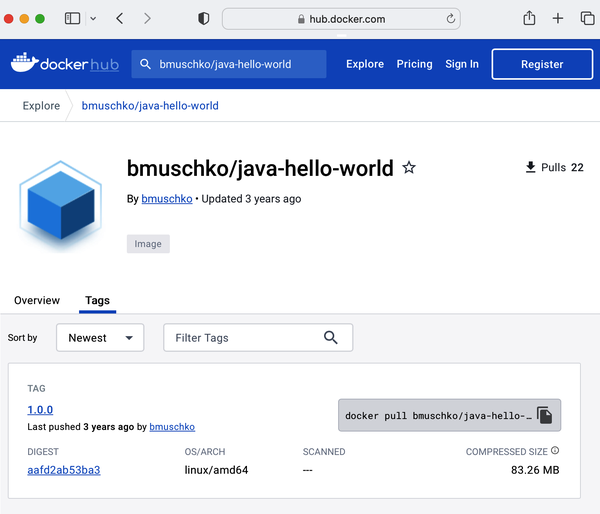The image size is (600, 514).
Task: Open the 1.0.0 tag link
Action: click(x=40, y=410)
